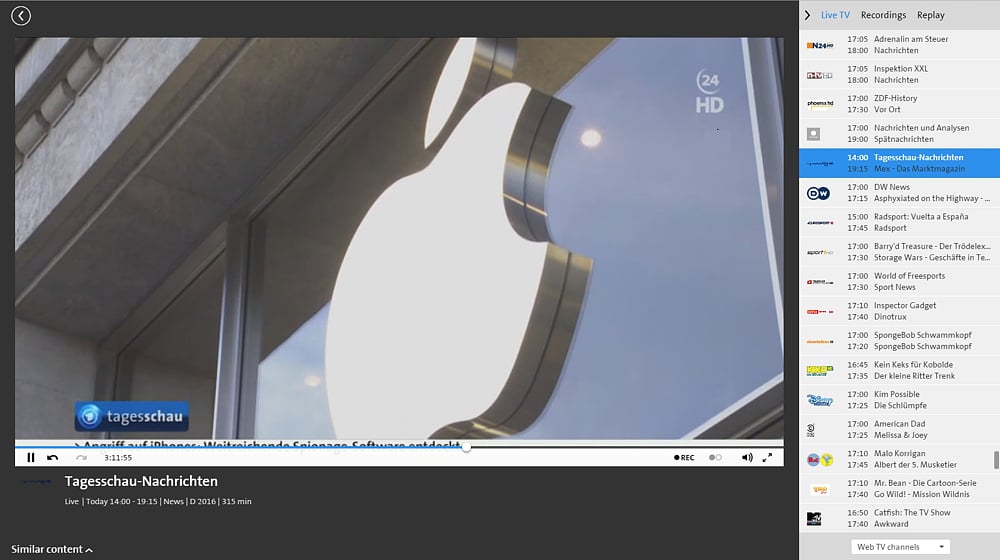This screenshot has height=560, width=1000.
Task: Click the video player picture
Action: pos(399,238)
